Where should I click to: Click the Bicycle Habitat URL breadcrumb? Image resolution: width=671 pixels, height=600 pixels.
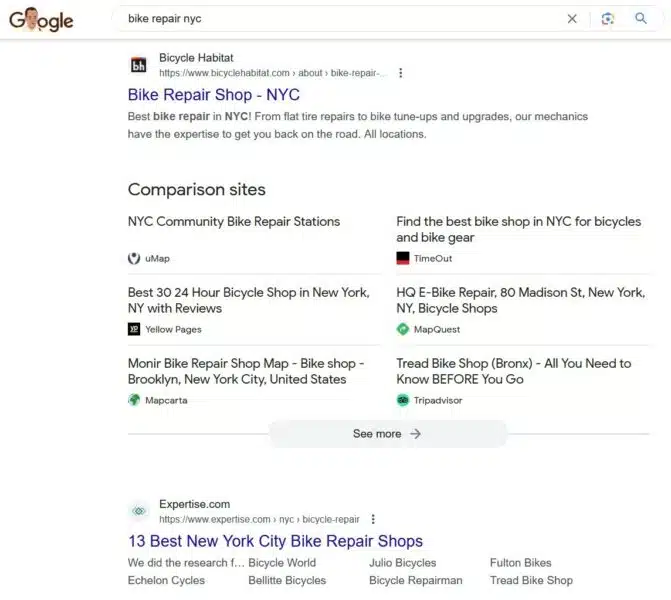point(271,73)
